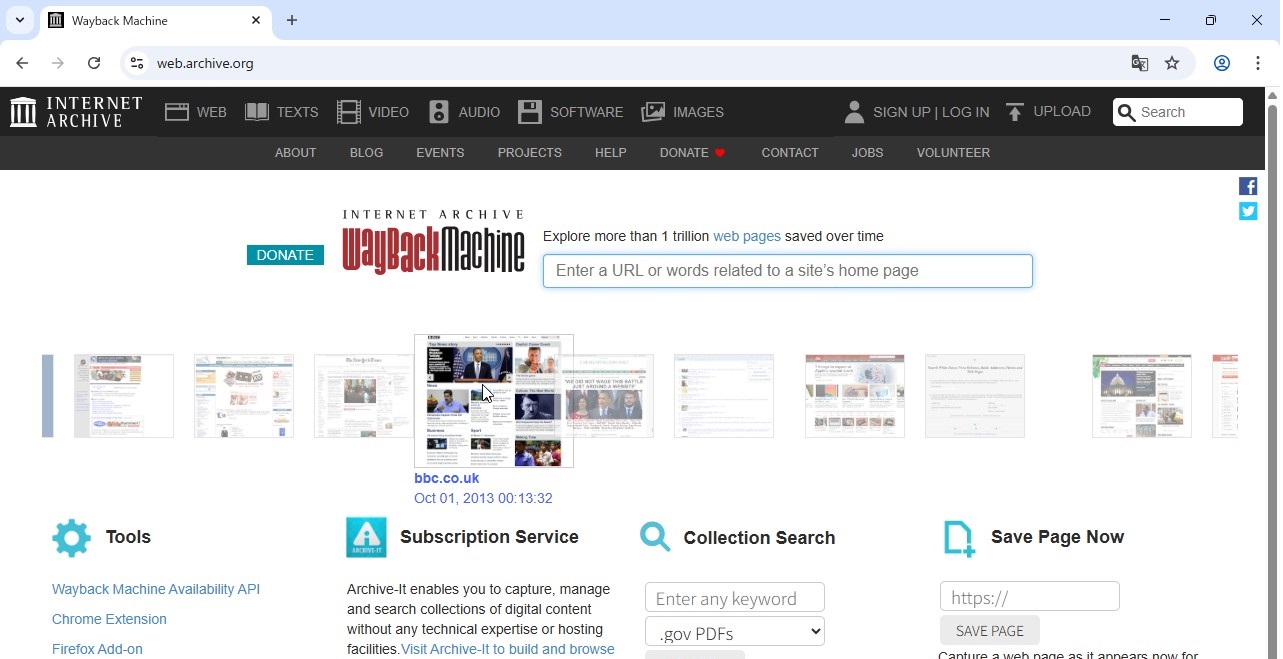
Task: Open the Software floppy disk icon
Action: (530, 112)
